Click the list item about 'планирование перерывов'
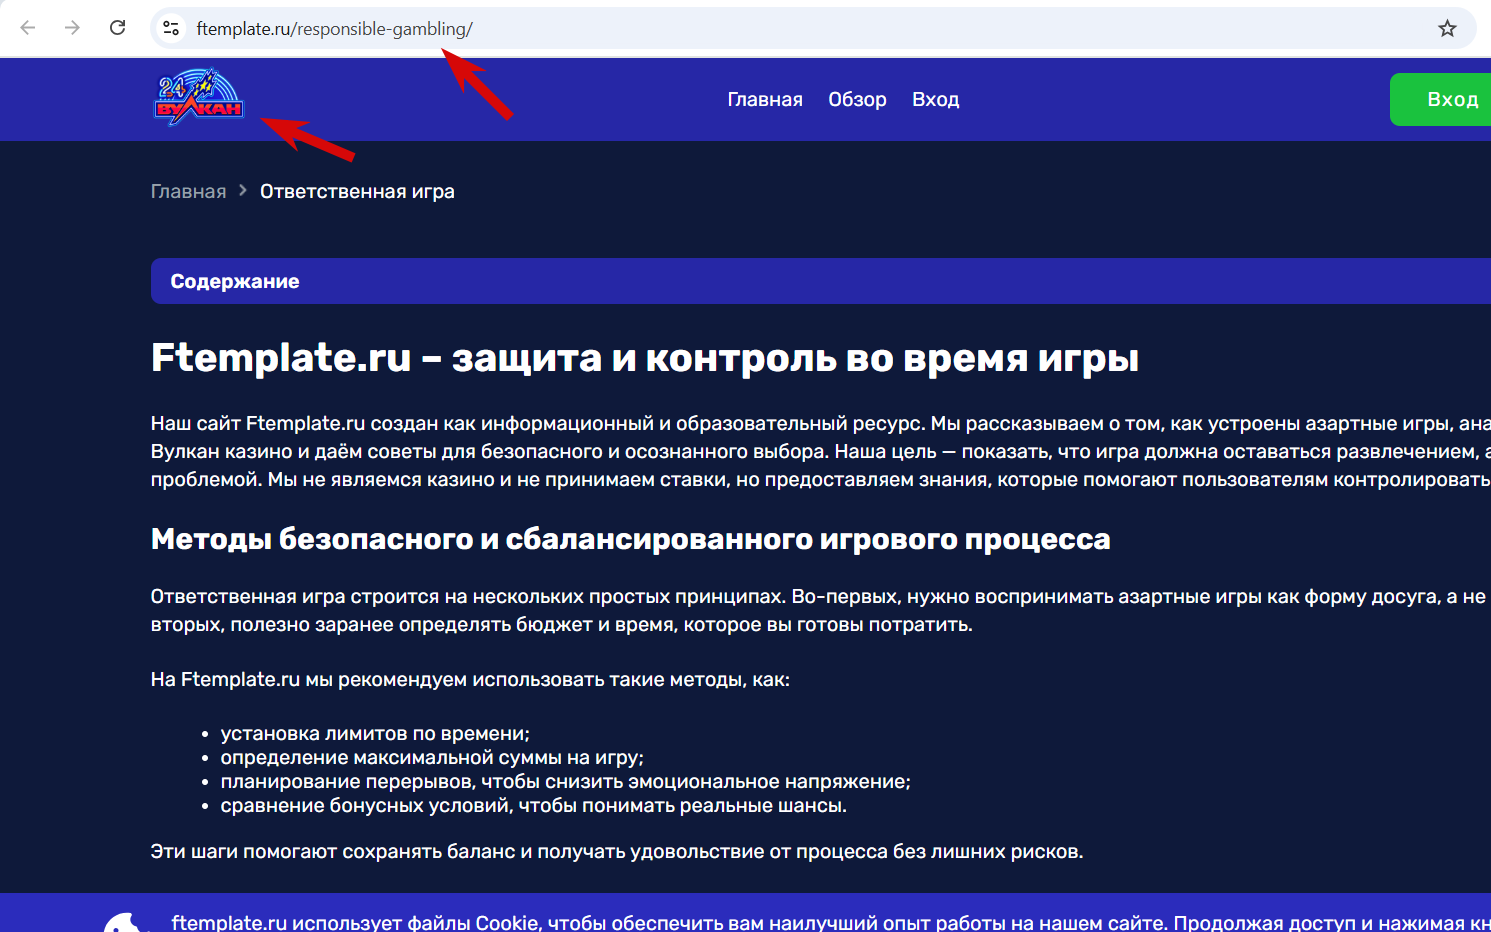 click(x=566, y=781)
